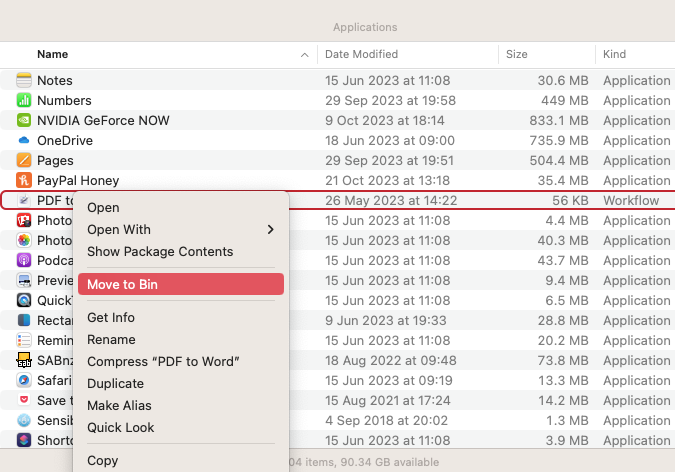The image size is (675, 472).
Task: Click the 56 KB size value
Action: [x=570, y=200]
